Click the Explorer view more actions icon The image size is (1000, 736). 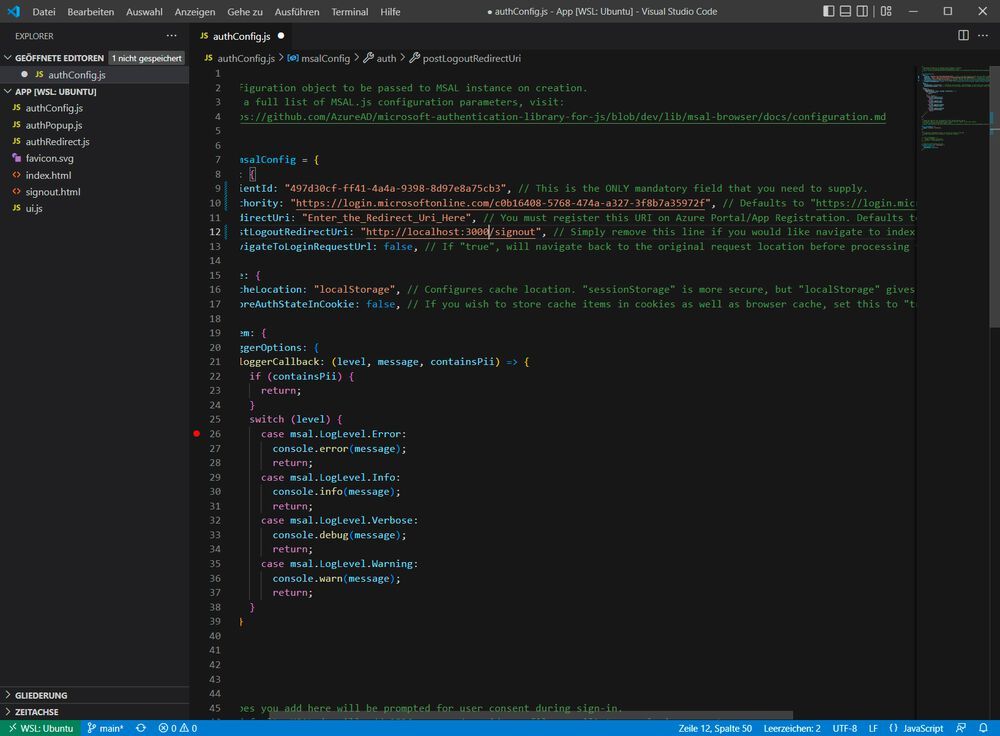click(169, 36)
